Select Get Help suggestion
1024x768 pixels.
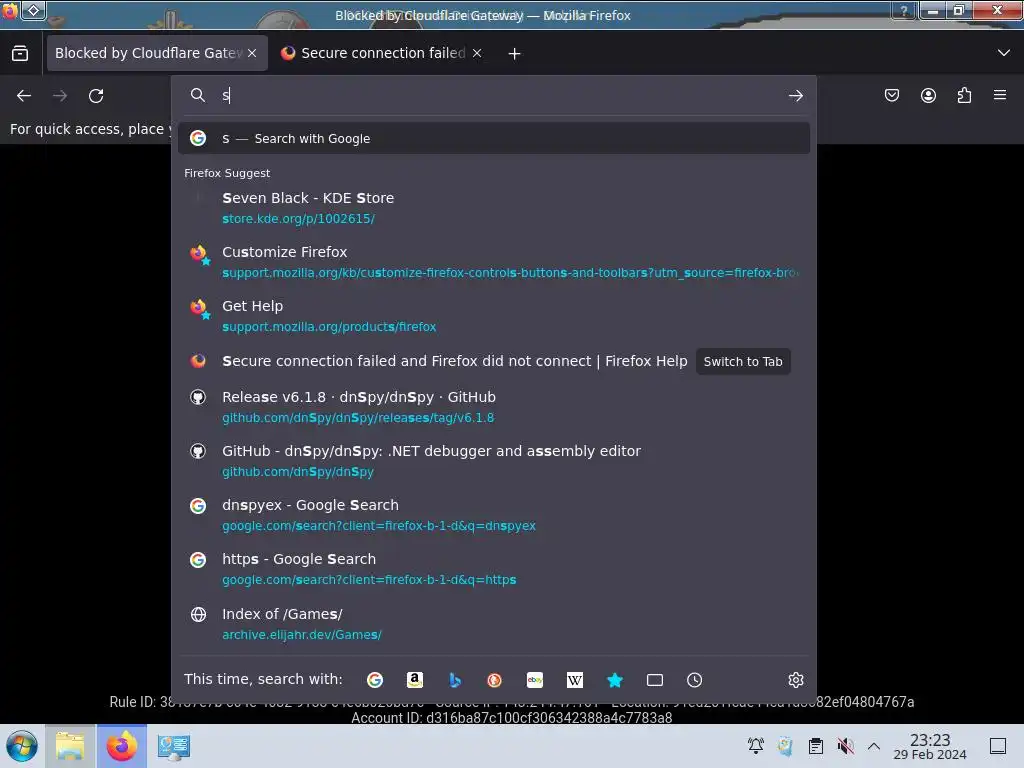[x=494, y=316]
